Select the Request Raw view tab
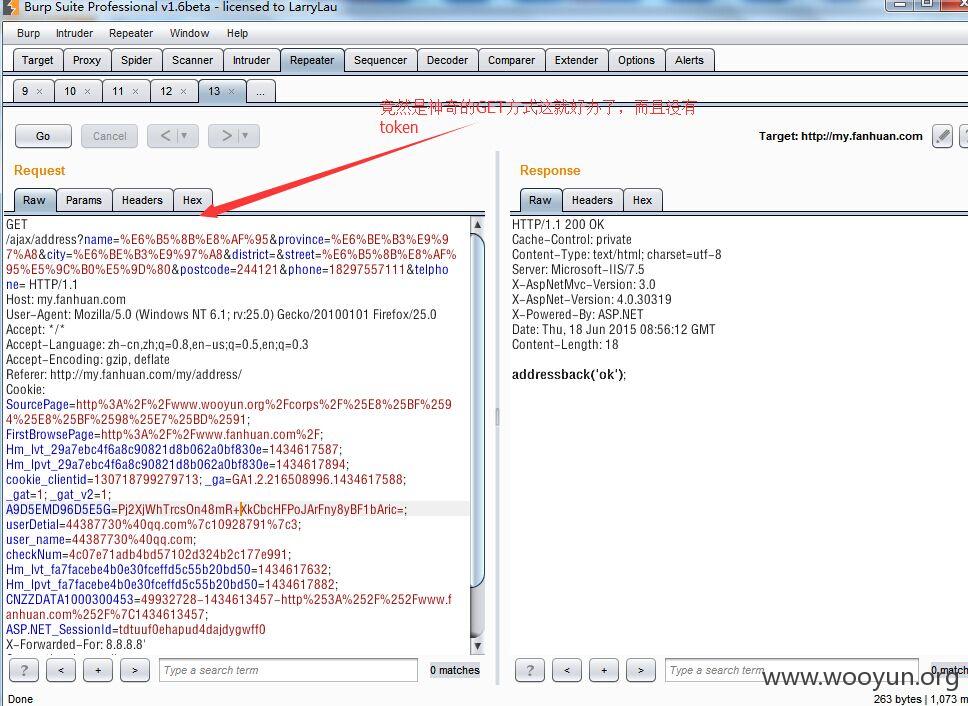This screenshot has height=706, width=968. point(35,200)
